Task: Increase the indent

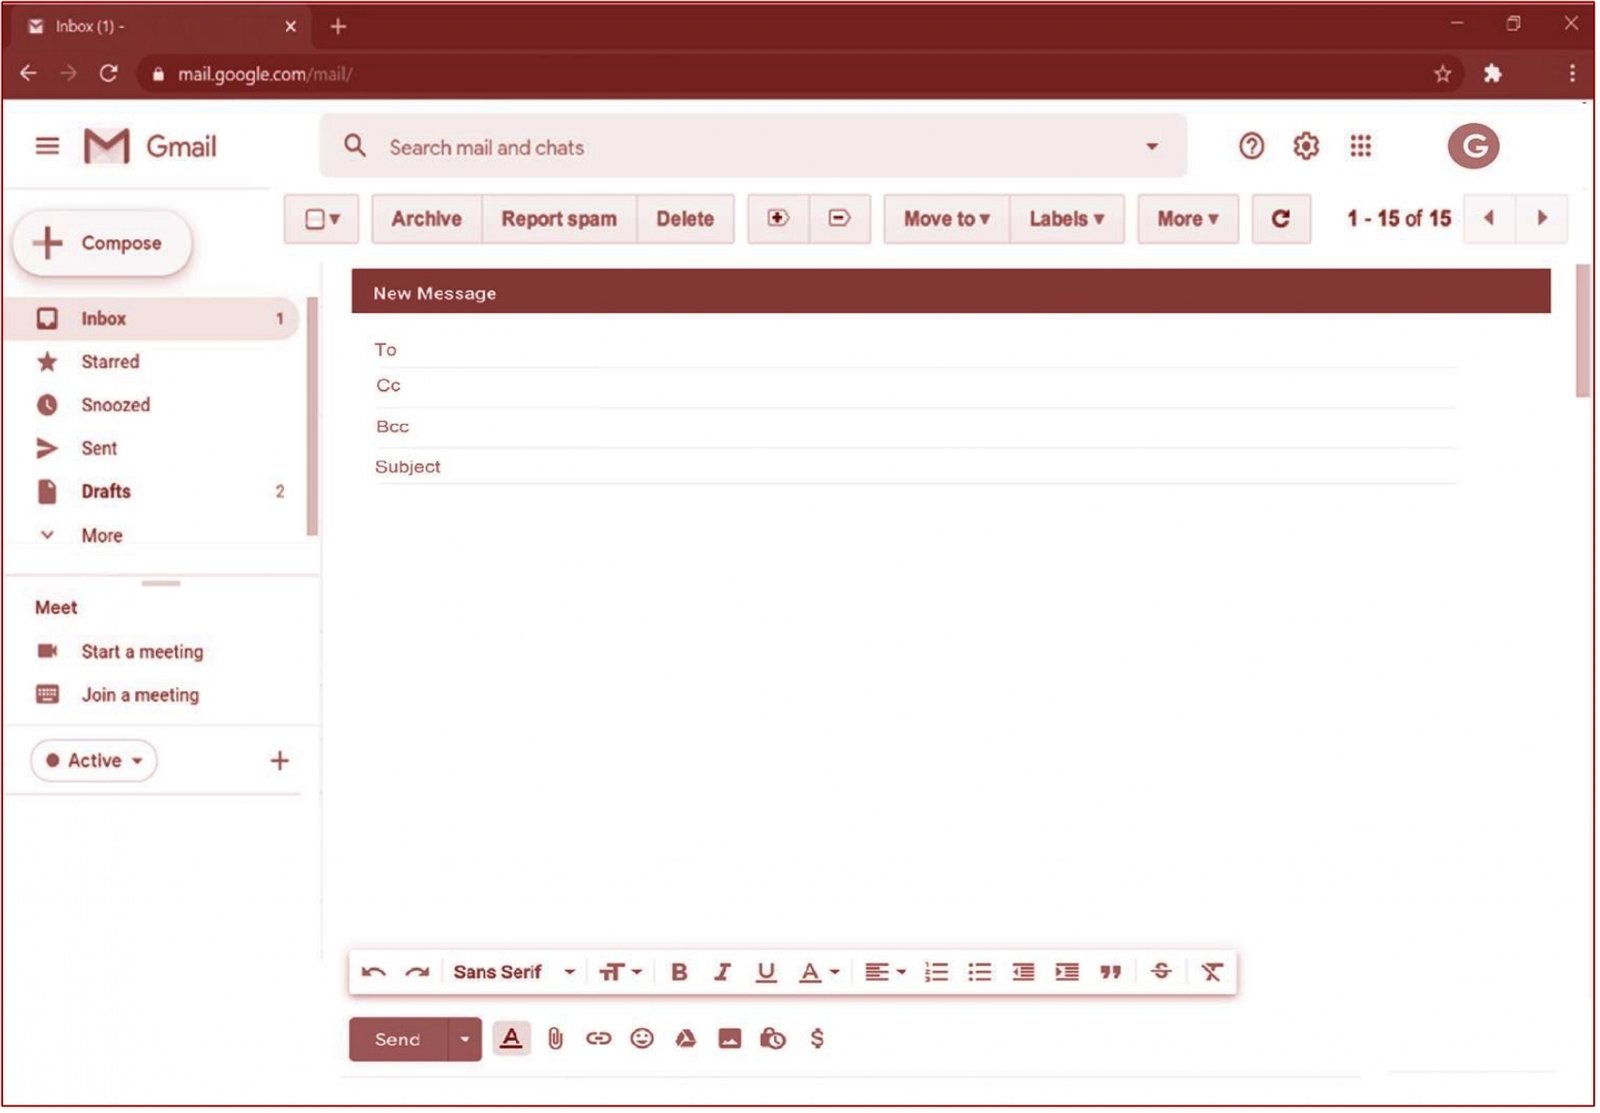Action: coord(1067,972)
